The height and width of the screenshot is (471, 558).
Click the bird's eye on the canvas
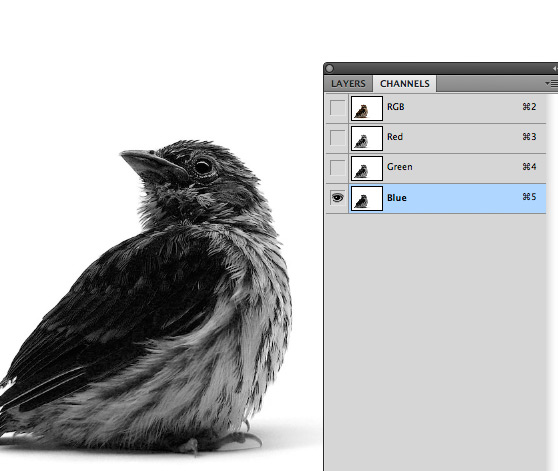(x=204, y=166)
